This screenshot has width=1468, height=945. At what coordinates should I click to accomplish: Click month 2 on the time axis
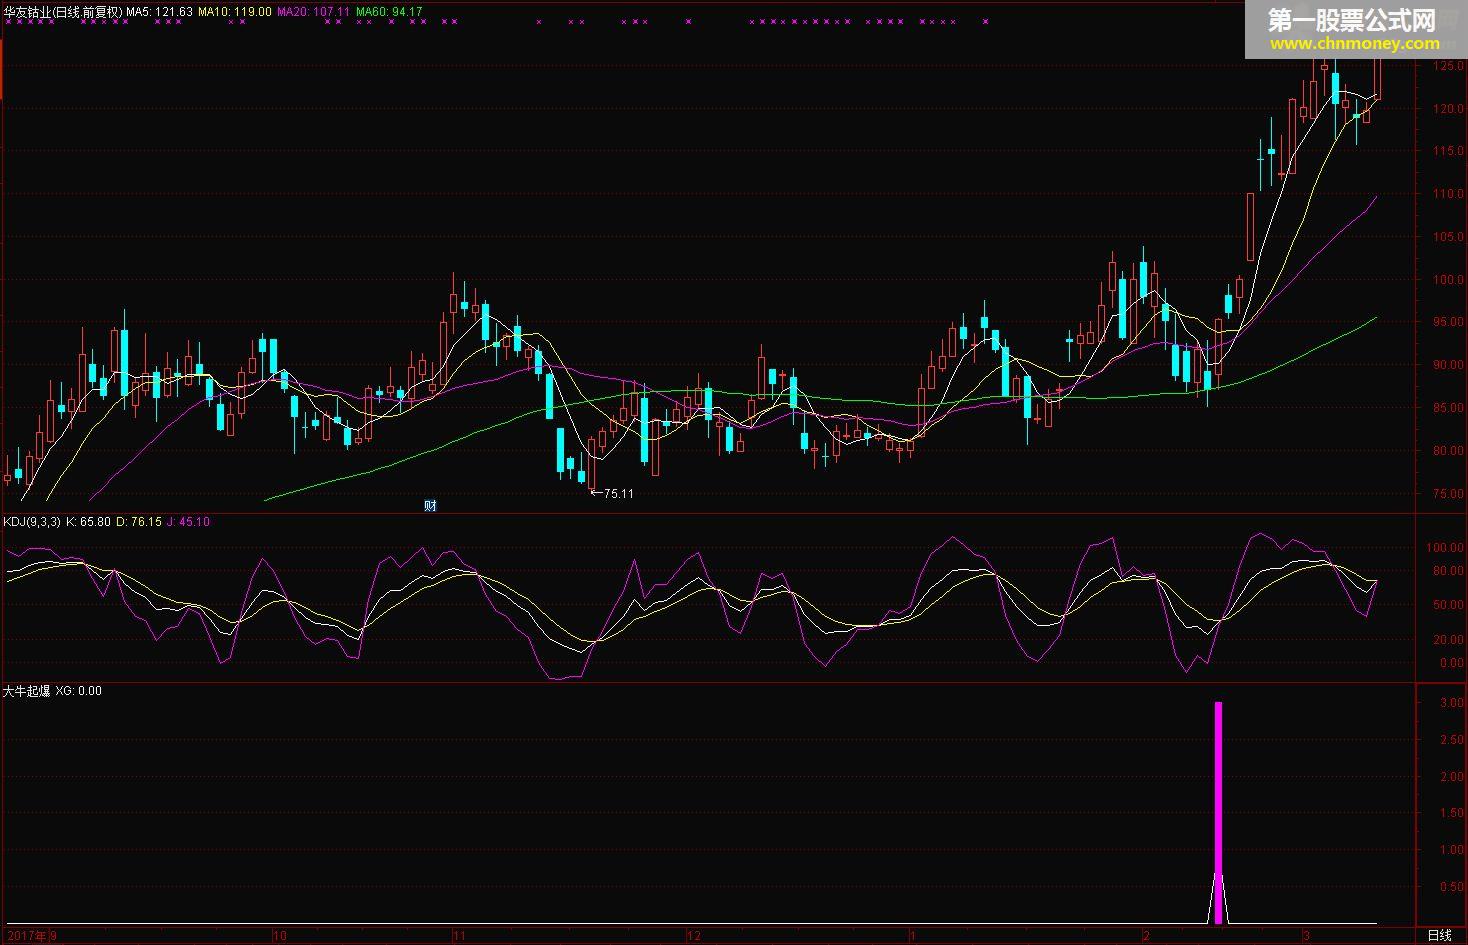tap(1149, 936)
